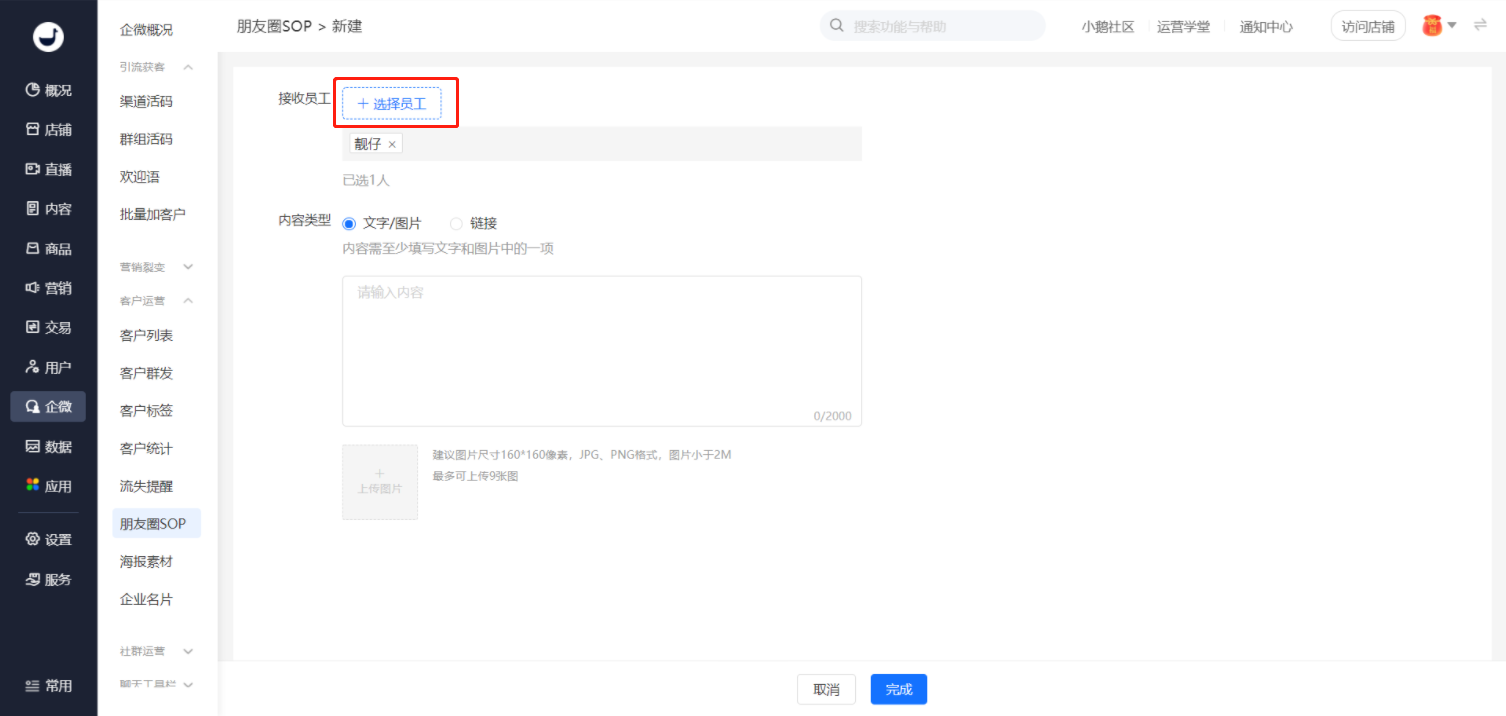
Task: Click the 搜索功能与帮助 search field
Action: (932, 26)
